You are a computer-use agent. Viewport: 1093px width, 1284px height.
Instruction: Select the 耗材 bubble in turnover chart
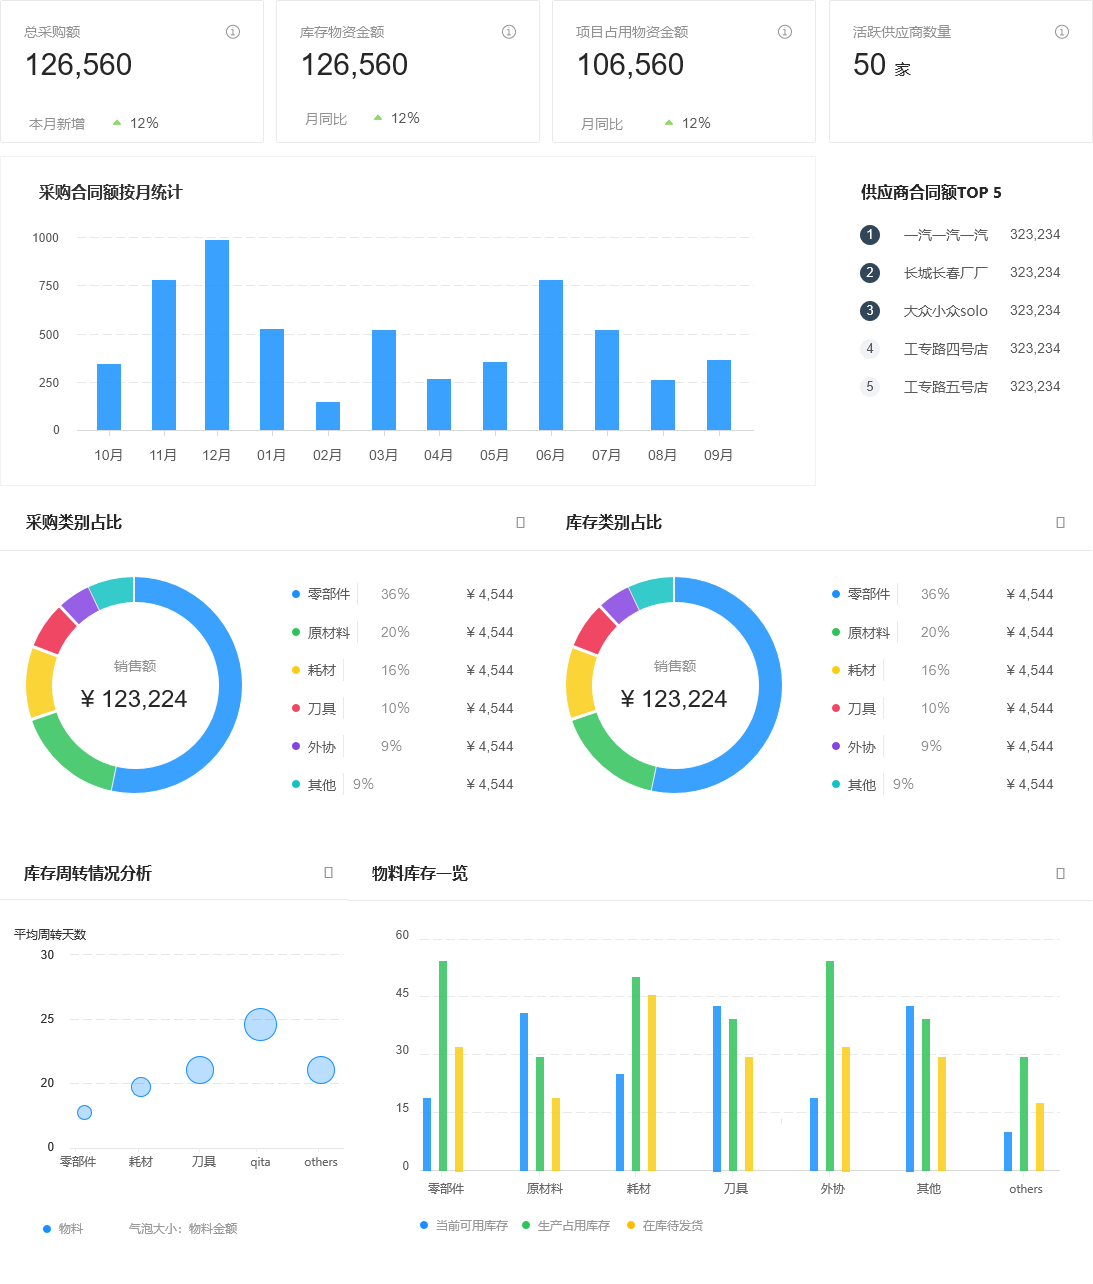click(x=141, y=1087)
